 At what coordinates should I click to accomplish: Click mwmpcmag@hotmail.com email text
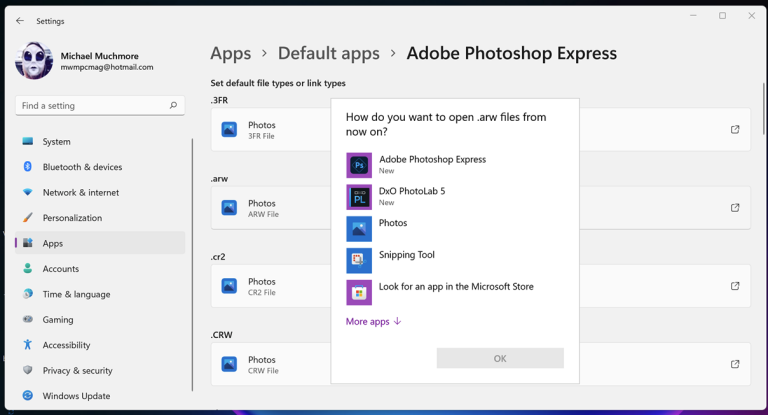pyautogui.click(x=107, y=67)
